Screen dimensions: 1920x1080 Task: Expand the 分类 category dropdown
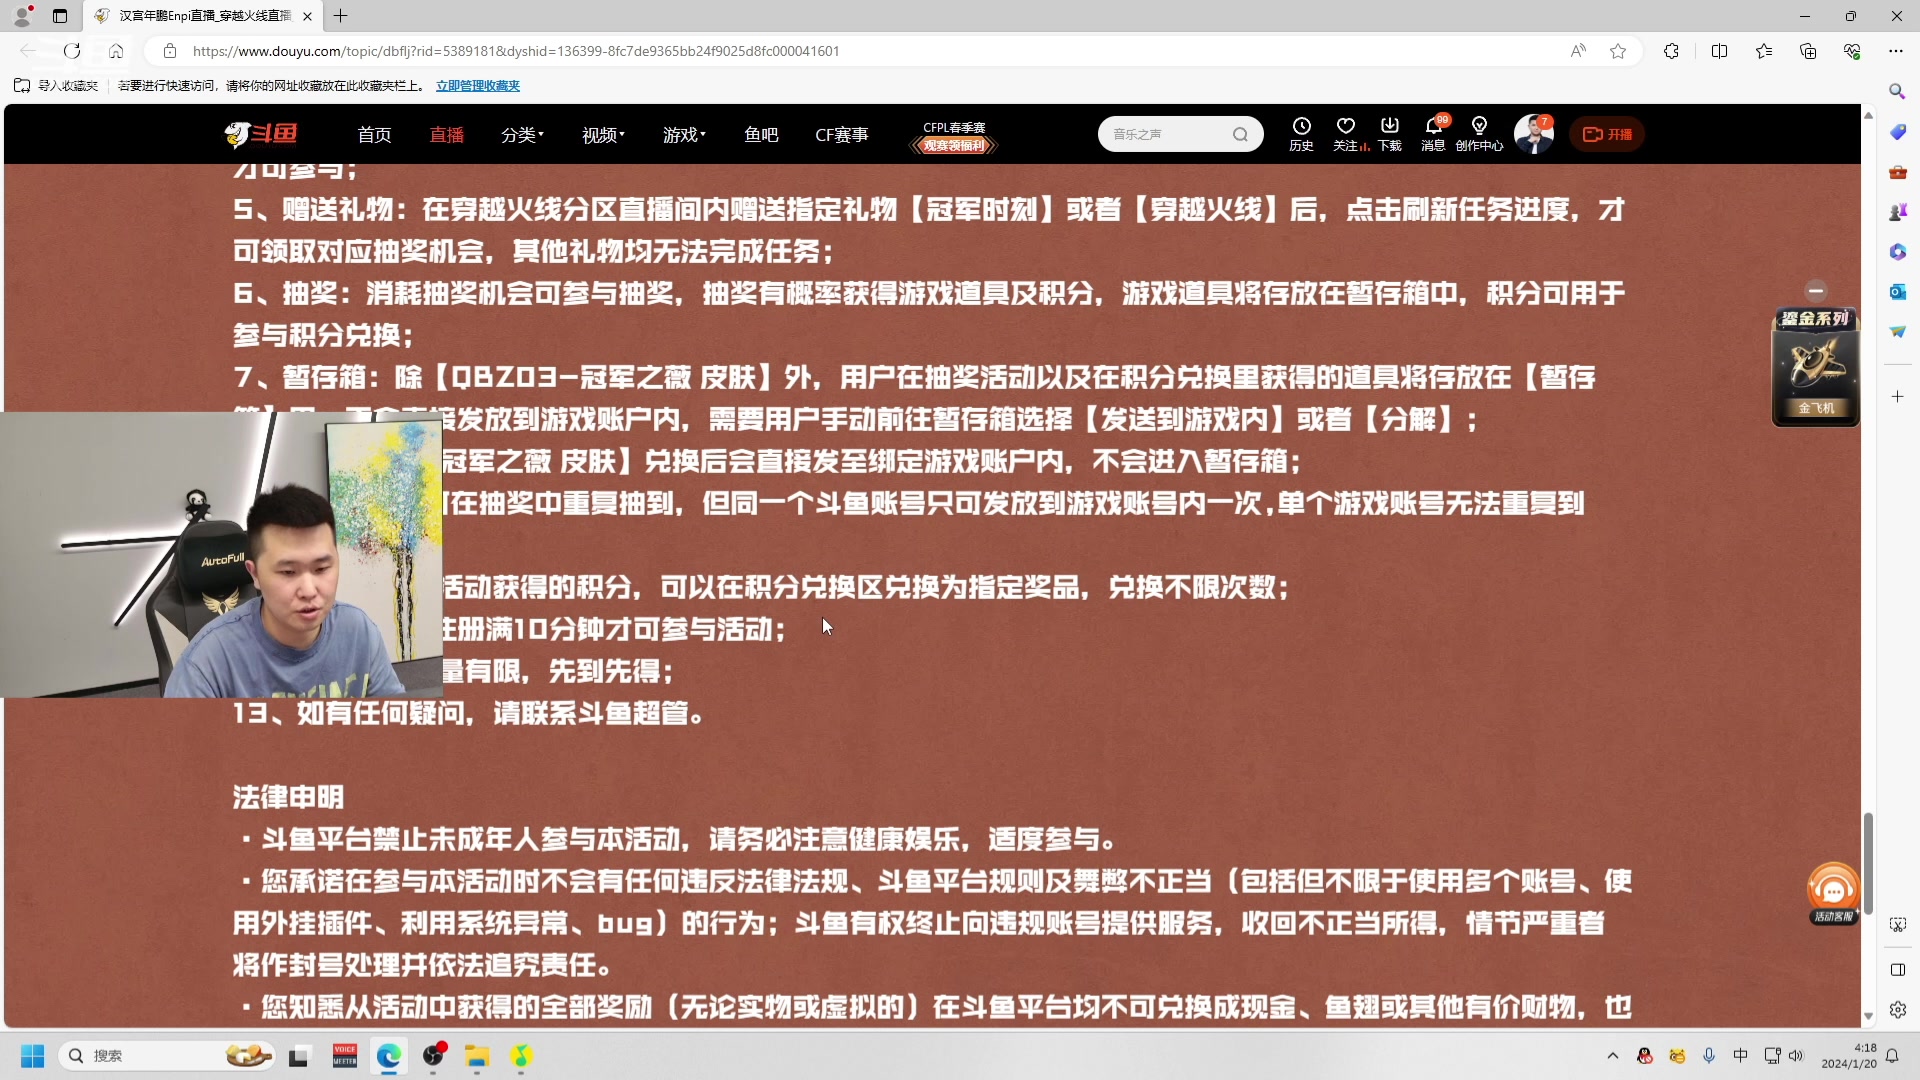[522, 135]
